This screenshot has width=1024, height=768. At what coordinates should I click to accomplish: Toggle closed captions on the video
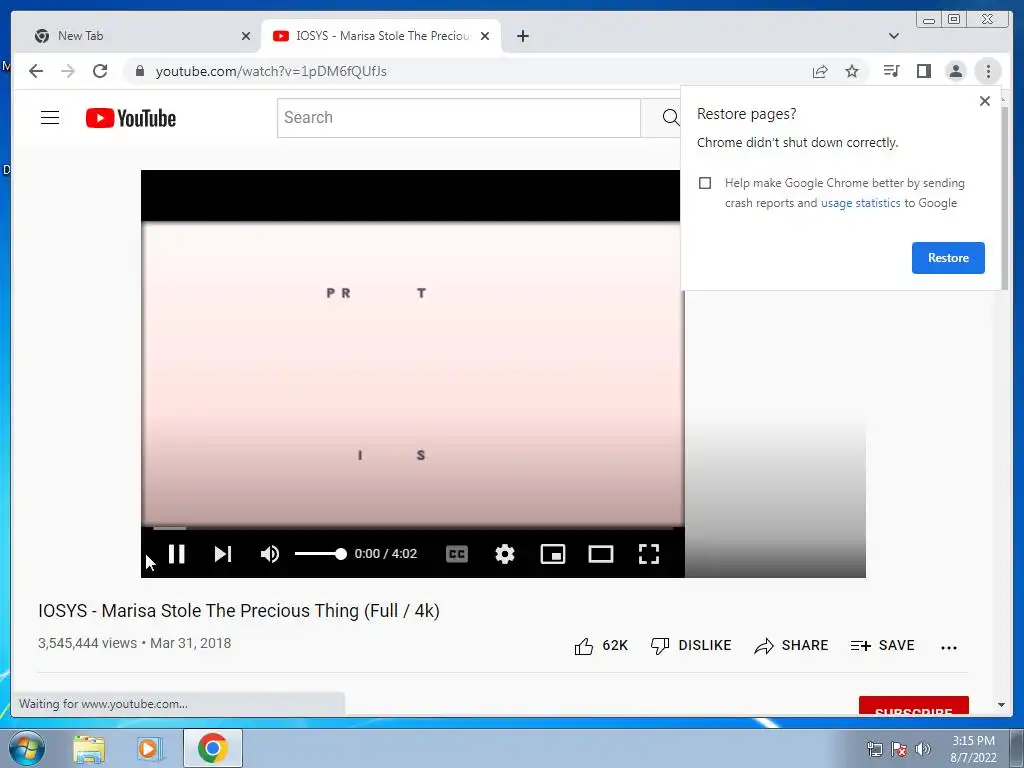point(456,554)
